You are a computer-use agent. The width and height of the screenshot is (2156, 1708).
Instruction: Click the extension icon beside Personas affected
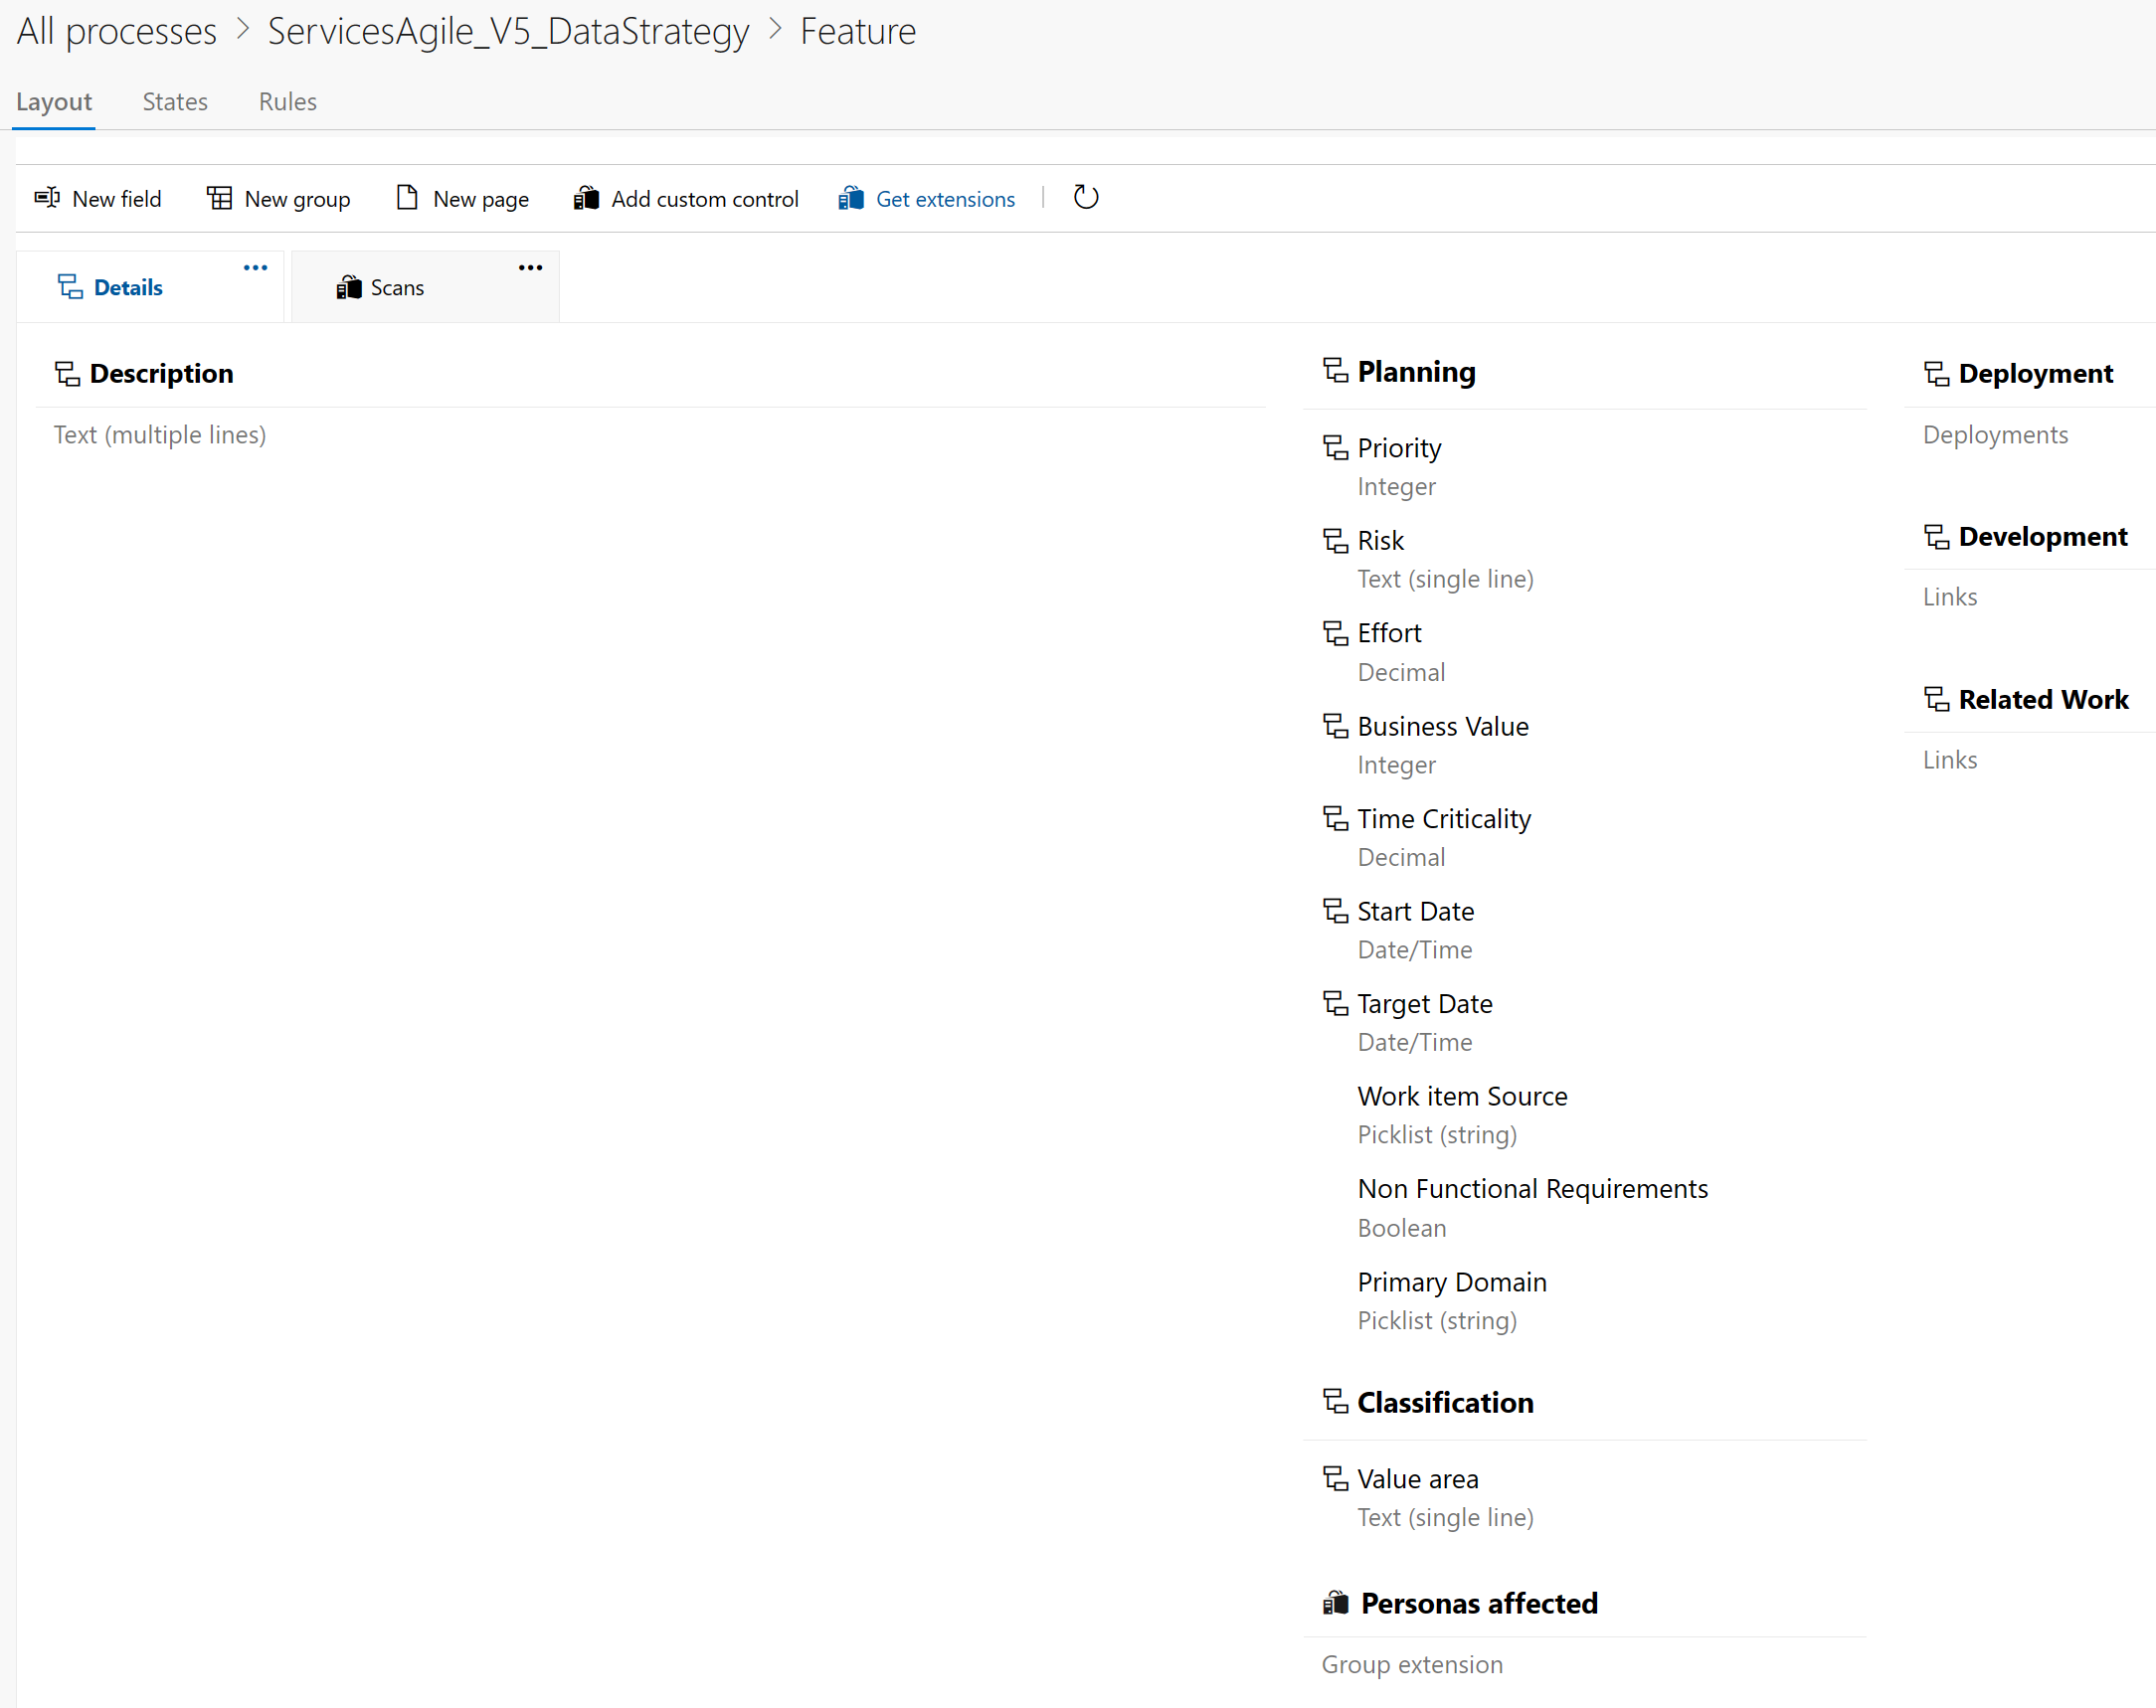point(1335,1602)
